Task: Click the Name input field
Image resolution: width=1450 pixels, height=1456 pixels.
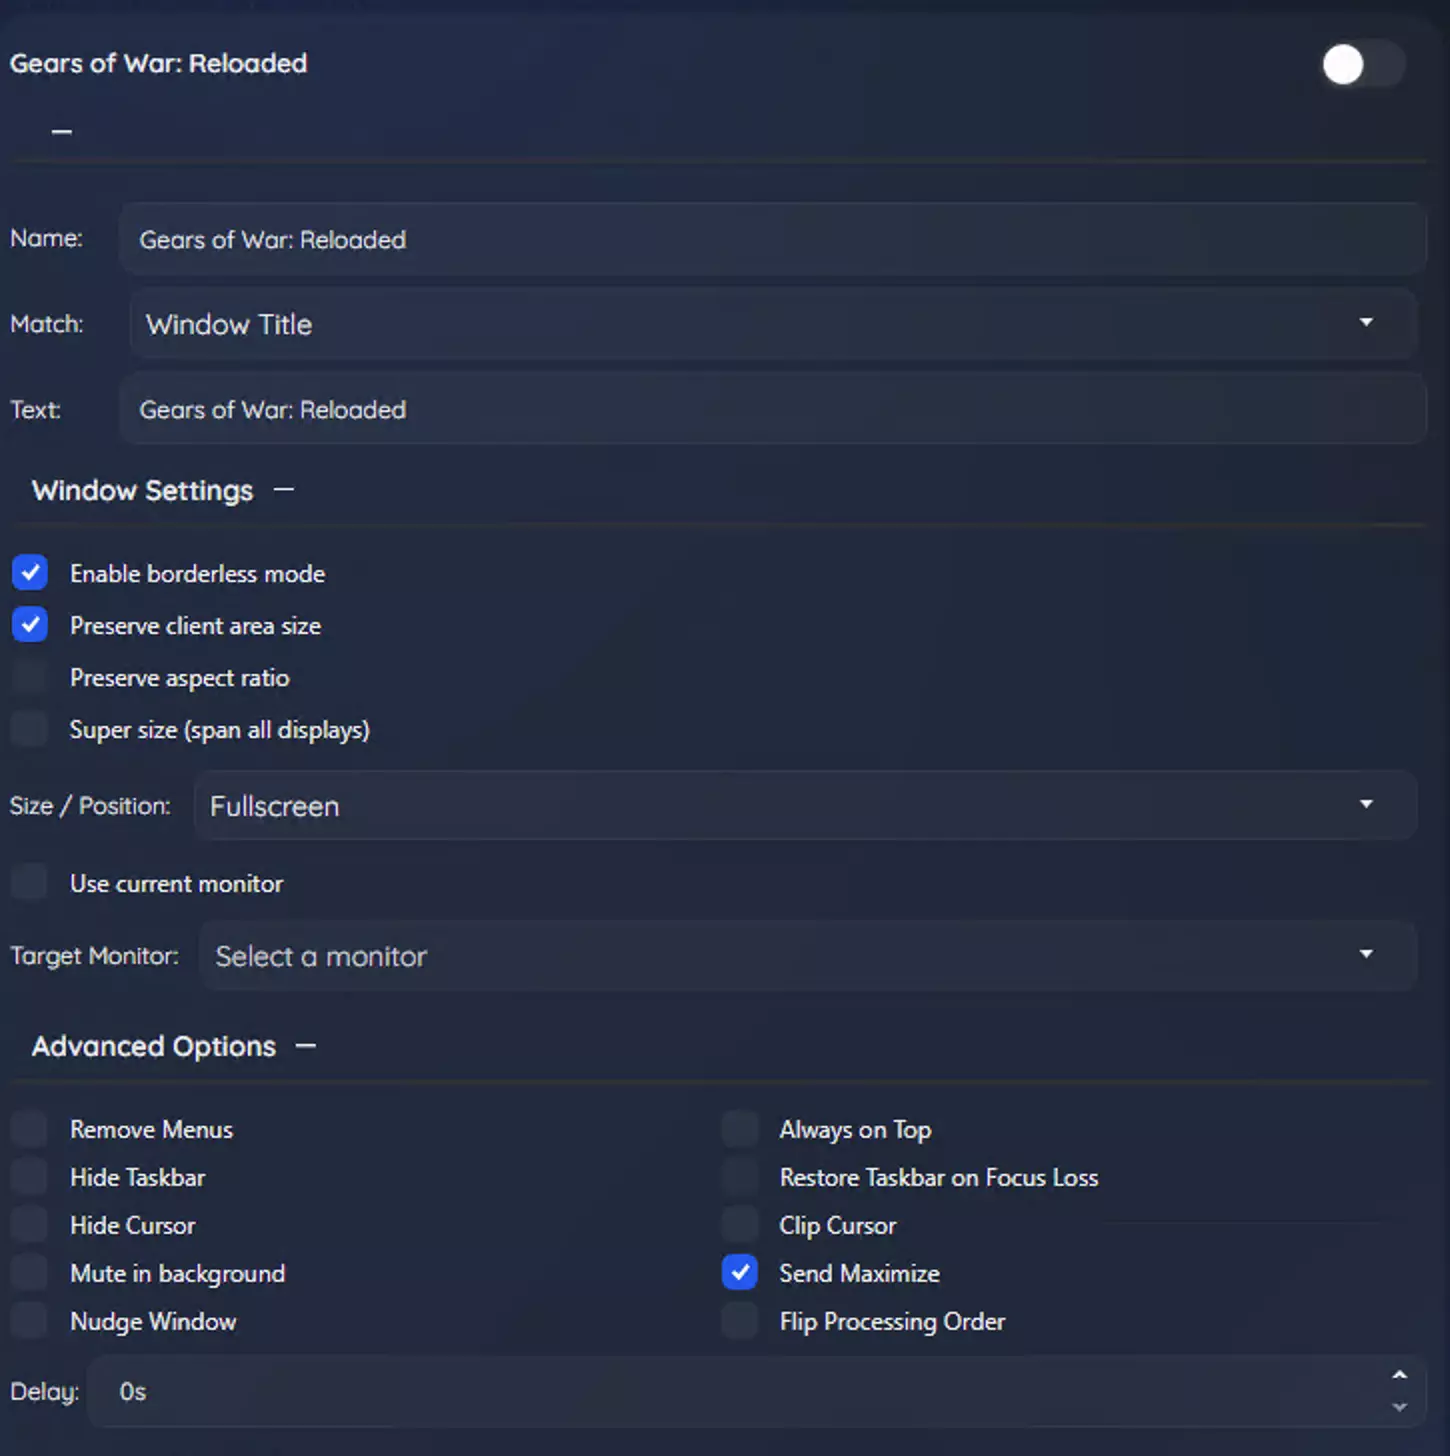Action: click(772, 240)
